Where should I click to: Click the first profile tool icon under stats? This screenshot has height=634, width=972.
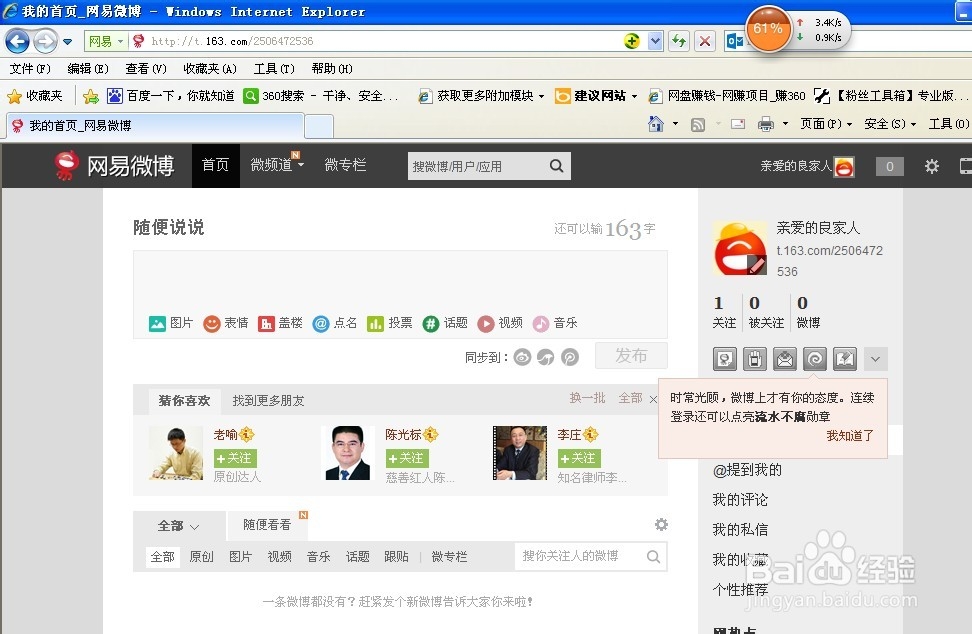pyautogui.click(x=725, y=359)
